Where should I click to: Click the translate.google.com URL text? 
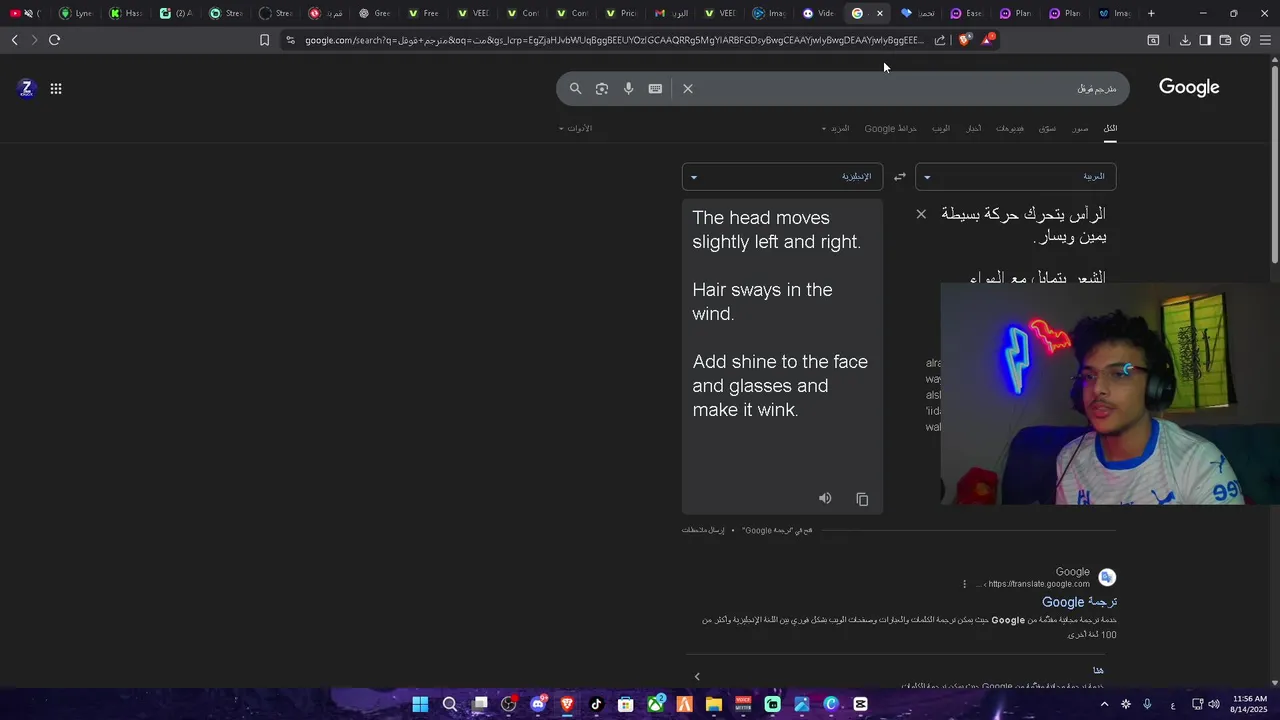point(1039,584)
